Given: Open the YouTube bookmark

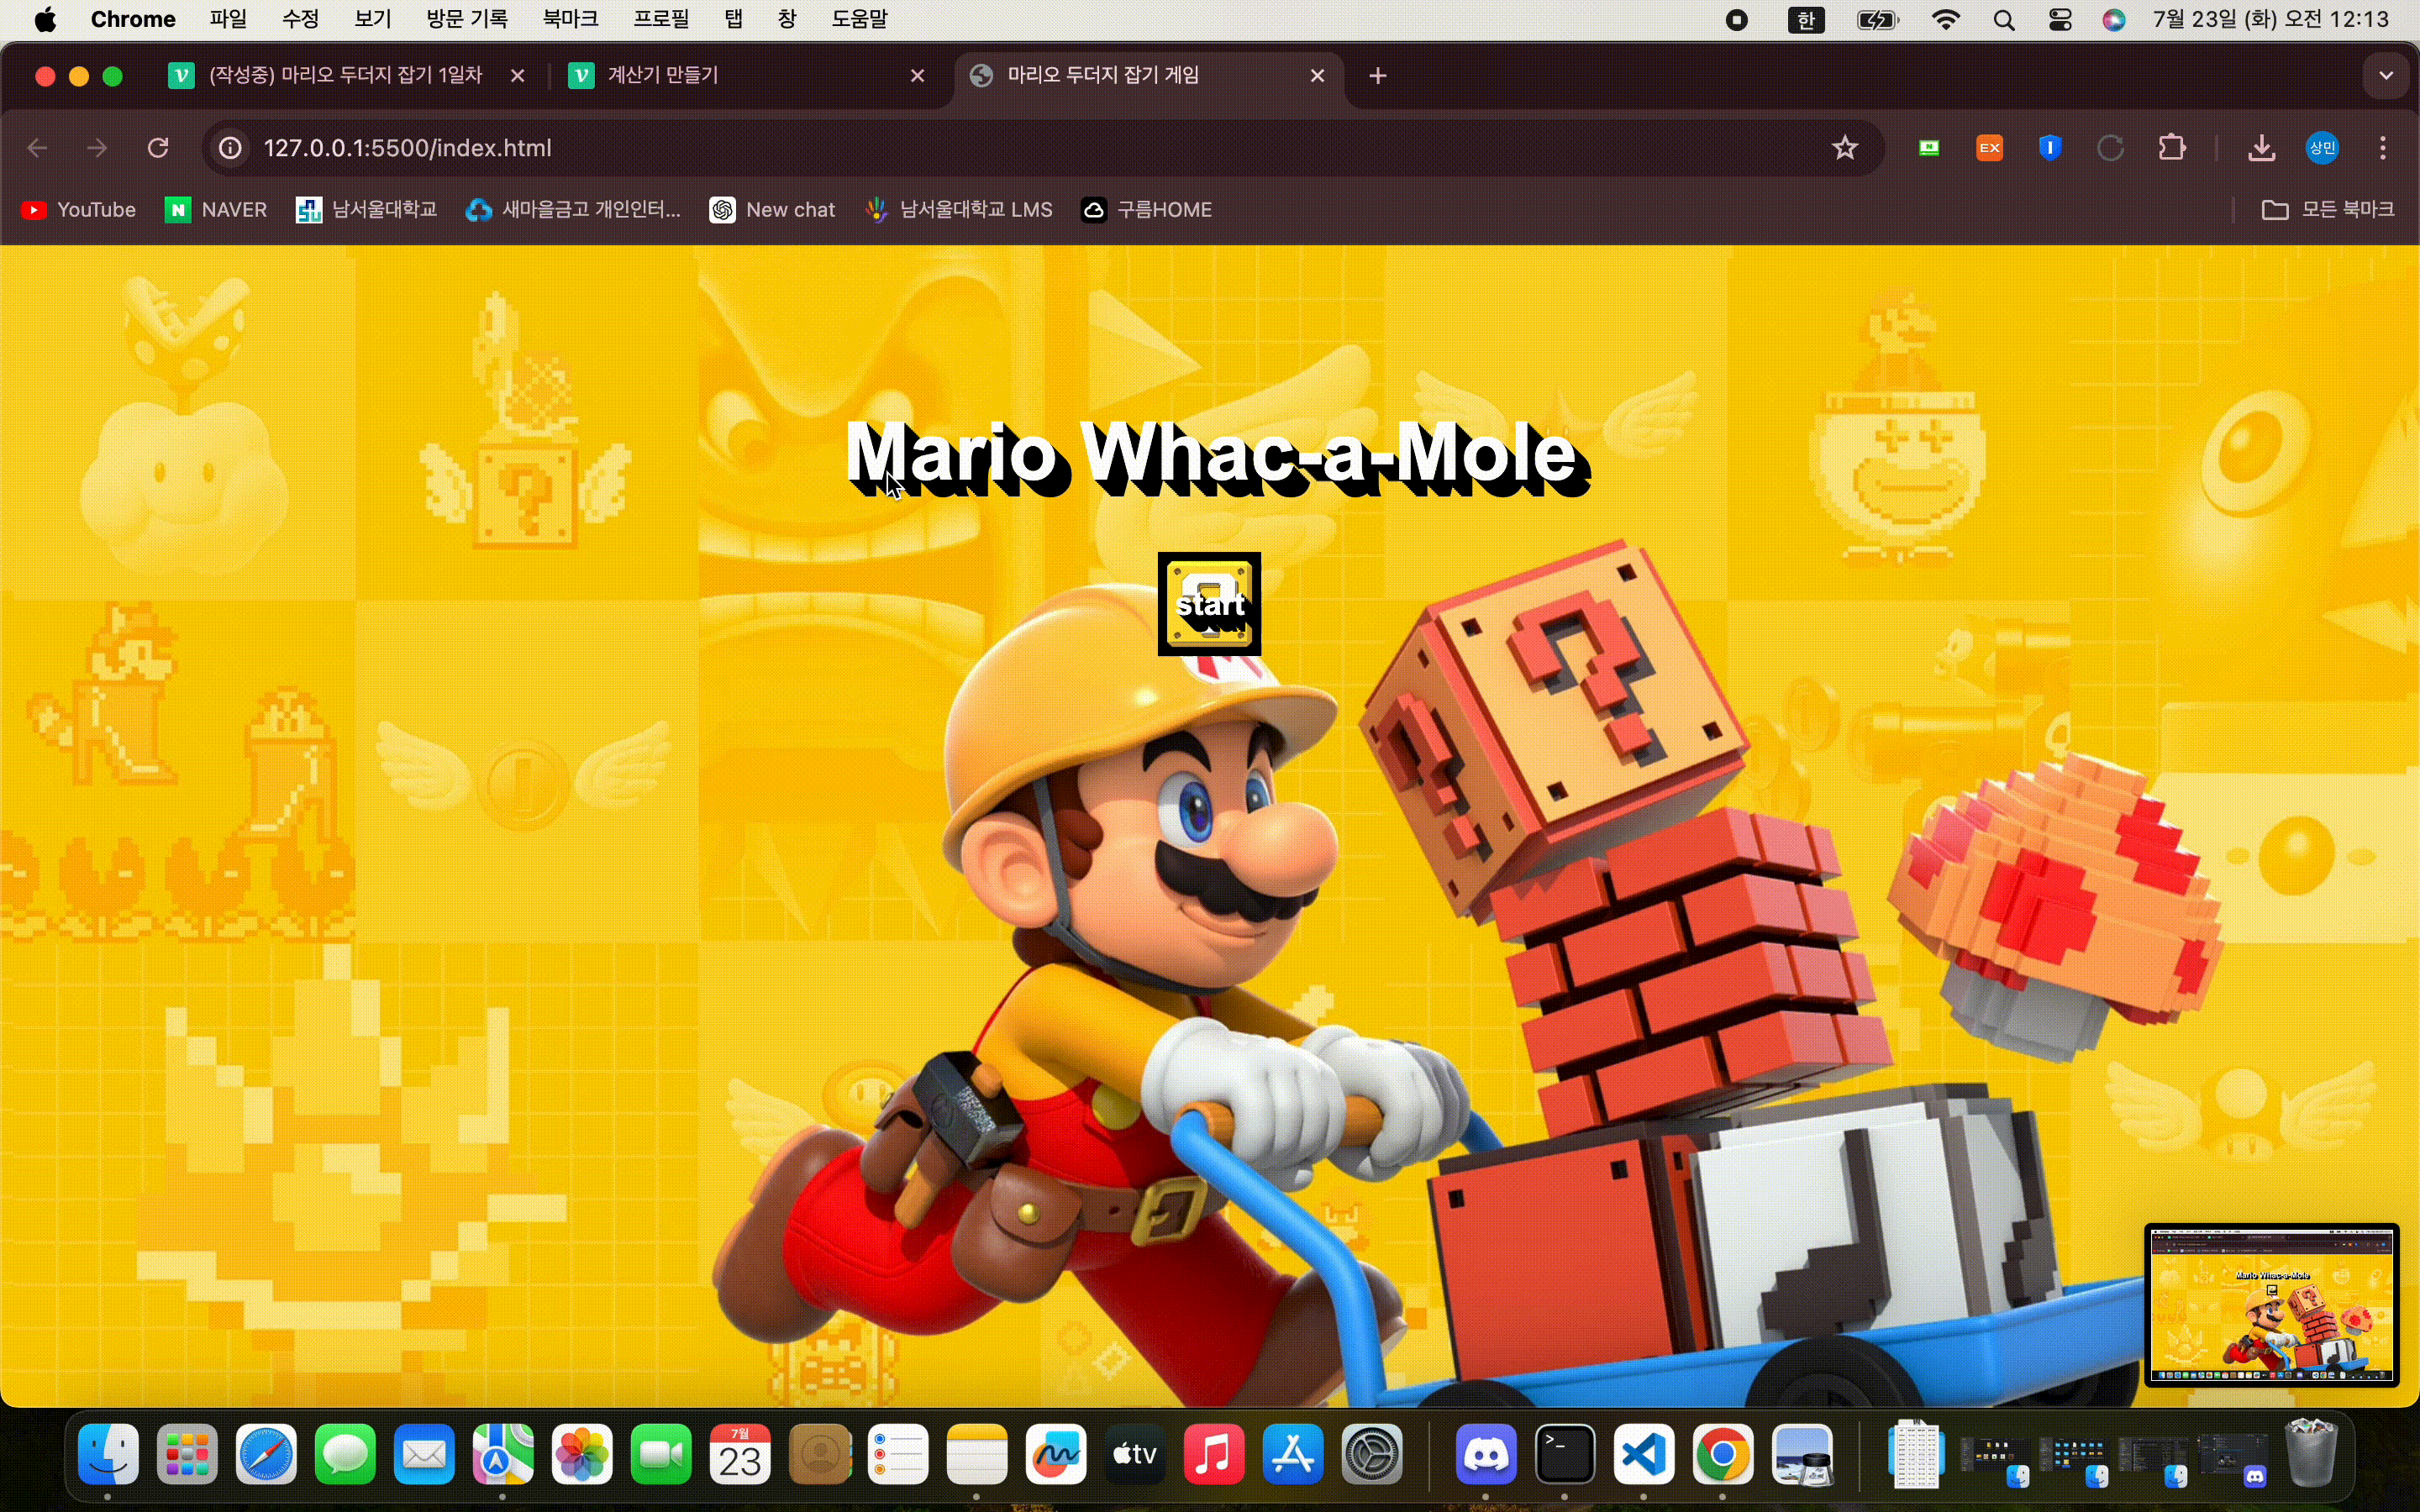Looking at the screenshot, I should coord(78,210).
